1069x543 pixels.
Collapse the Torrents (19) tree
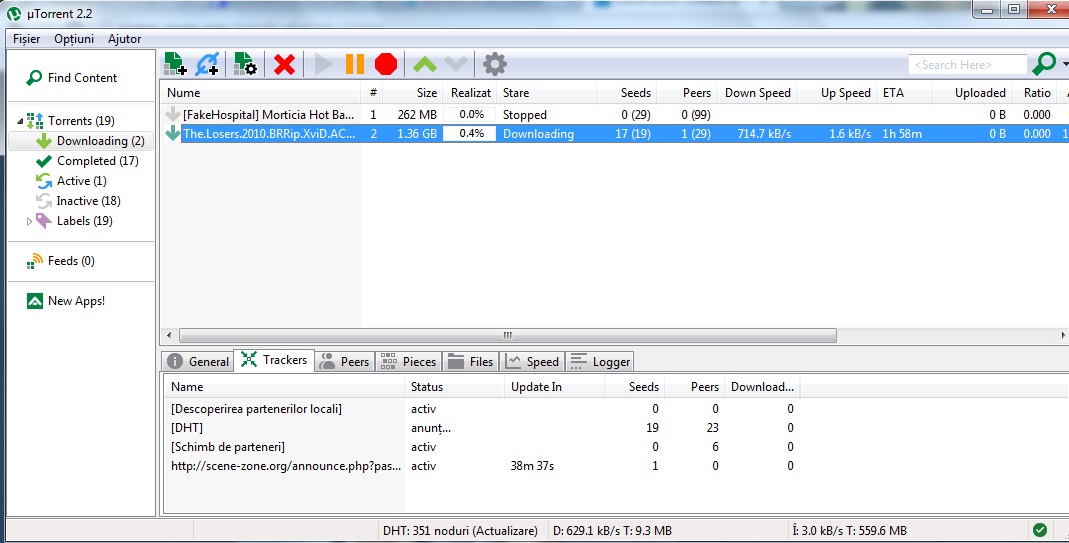(x=20, y=121)
